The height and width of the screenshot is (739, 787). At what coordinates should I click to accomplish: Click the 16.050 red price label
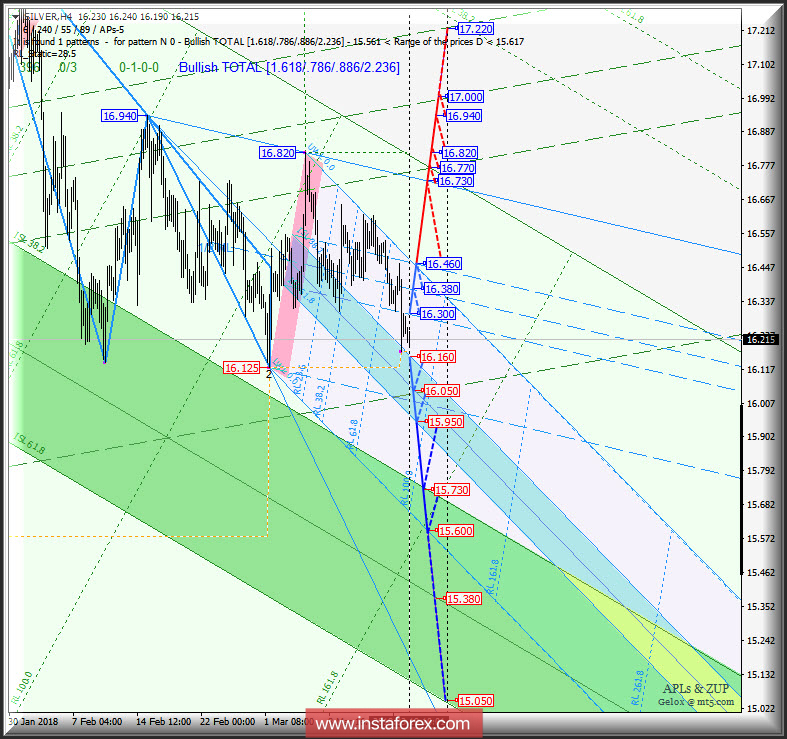(442, 391)
